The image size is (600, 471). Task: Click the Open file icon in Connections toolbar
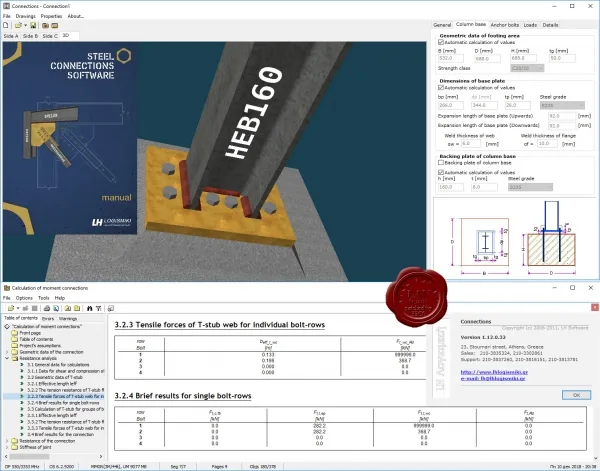[x=18, y=25]
